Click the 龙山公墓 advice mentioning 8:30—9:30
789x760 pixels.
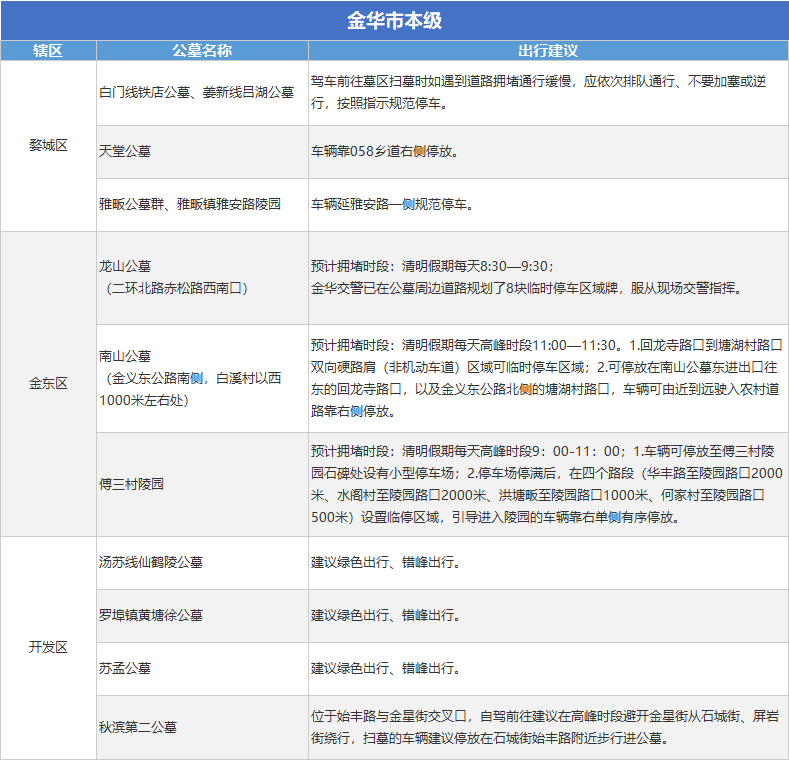[x=527, y=277]
